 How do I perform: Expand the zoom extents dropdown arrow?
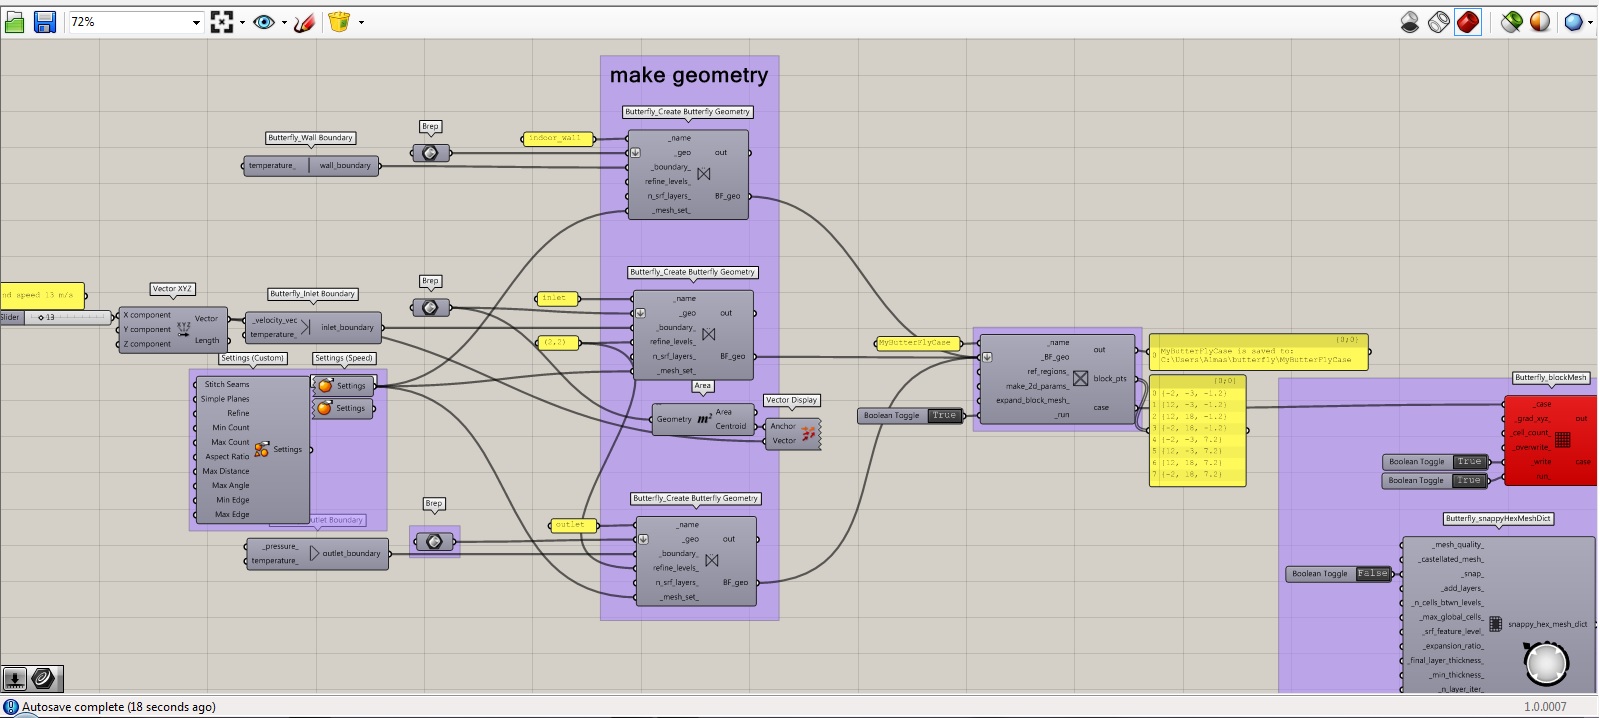[242, 22]
